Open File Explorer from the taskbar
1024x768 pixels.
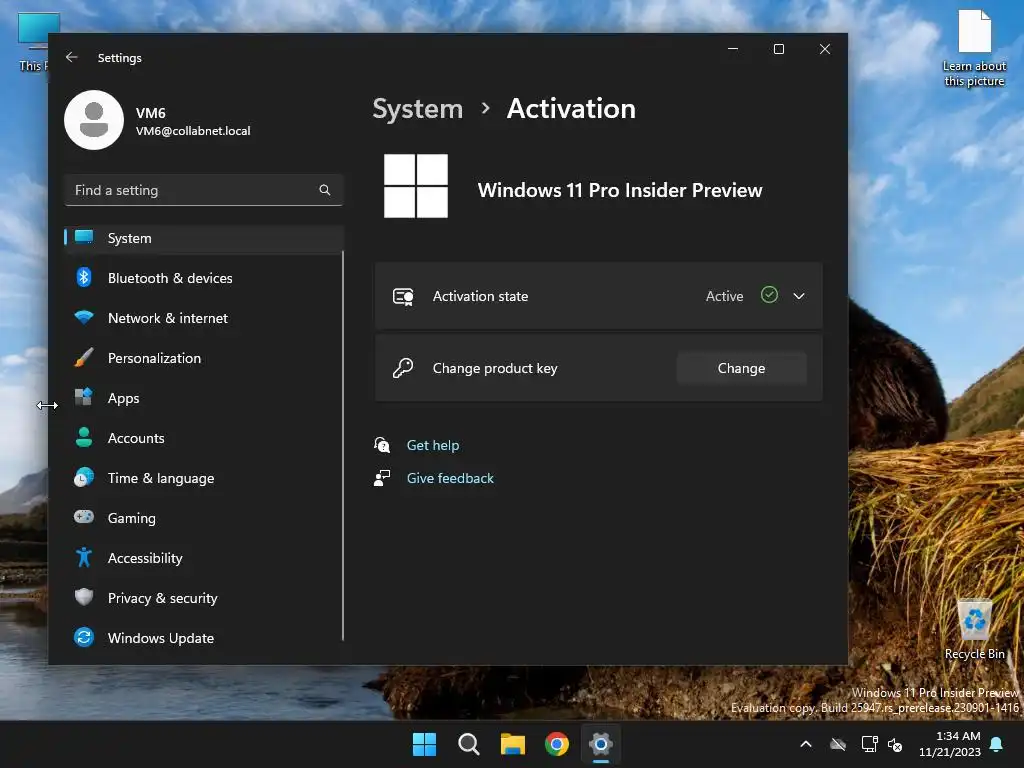point(513,744)
